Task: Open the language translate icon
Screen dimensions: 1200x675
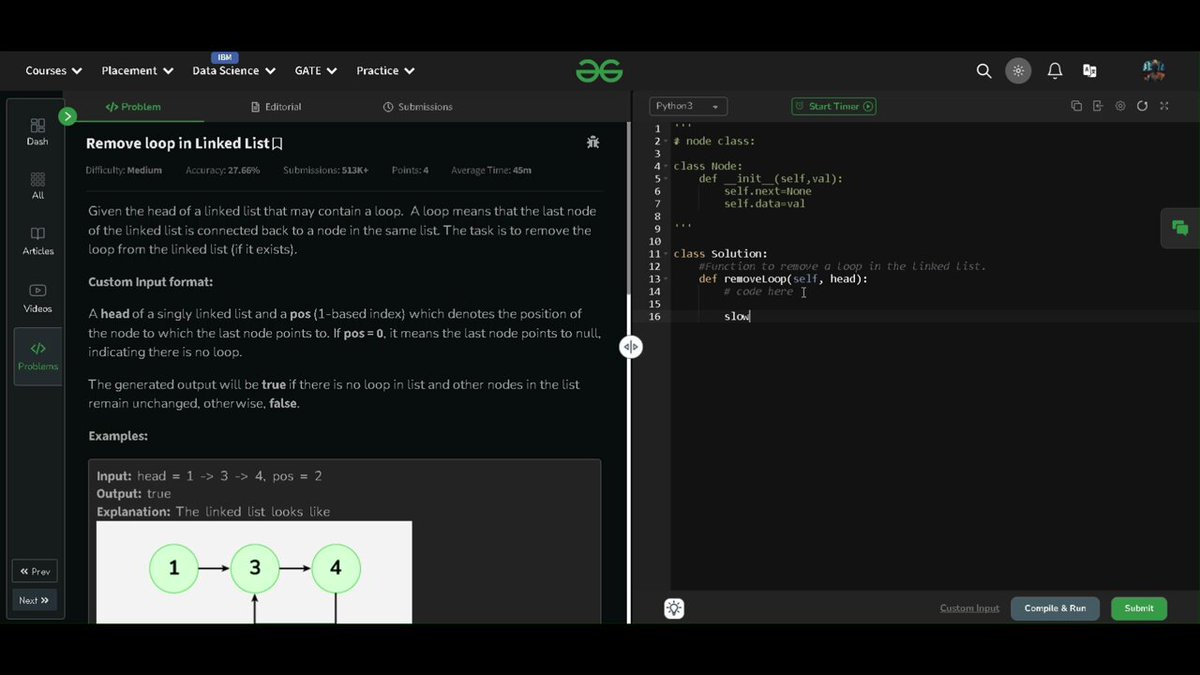Action: click(x=1090, y=71)
